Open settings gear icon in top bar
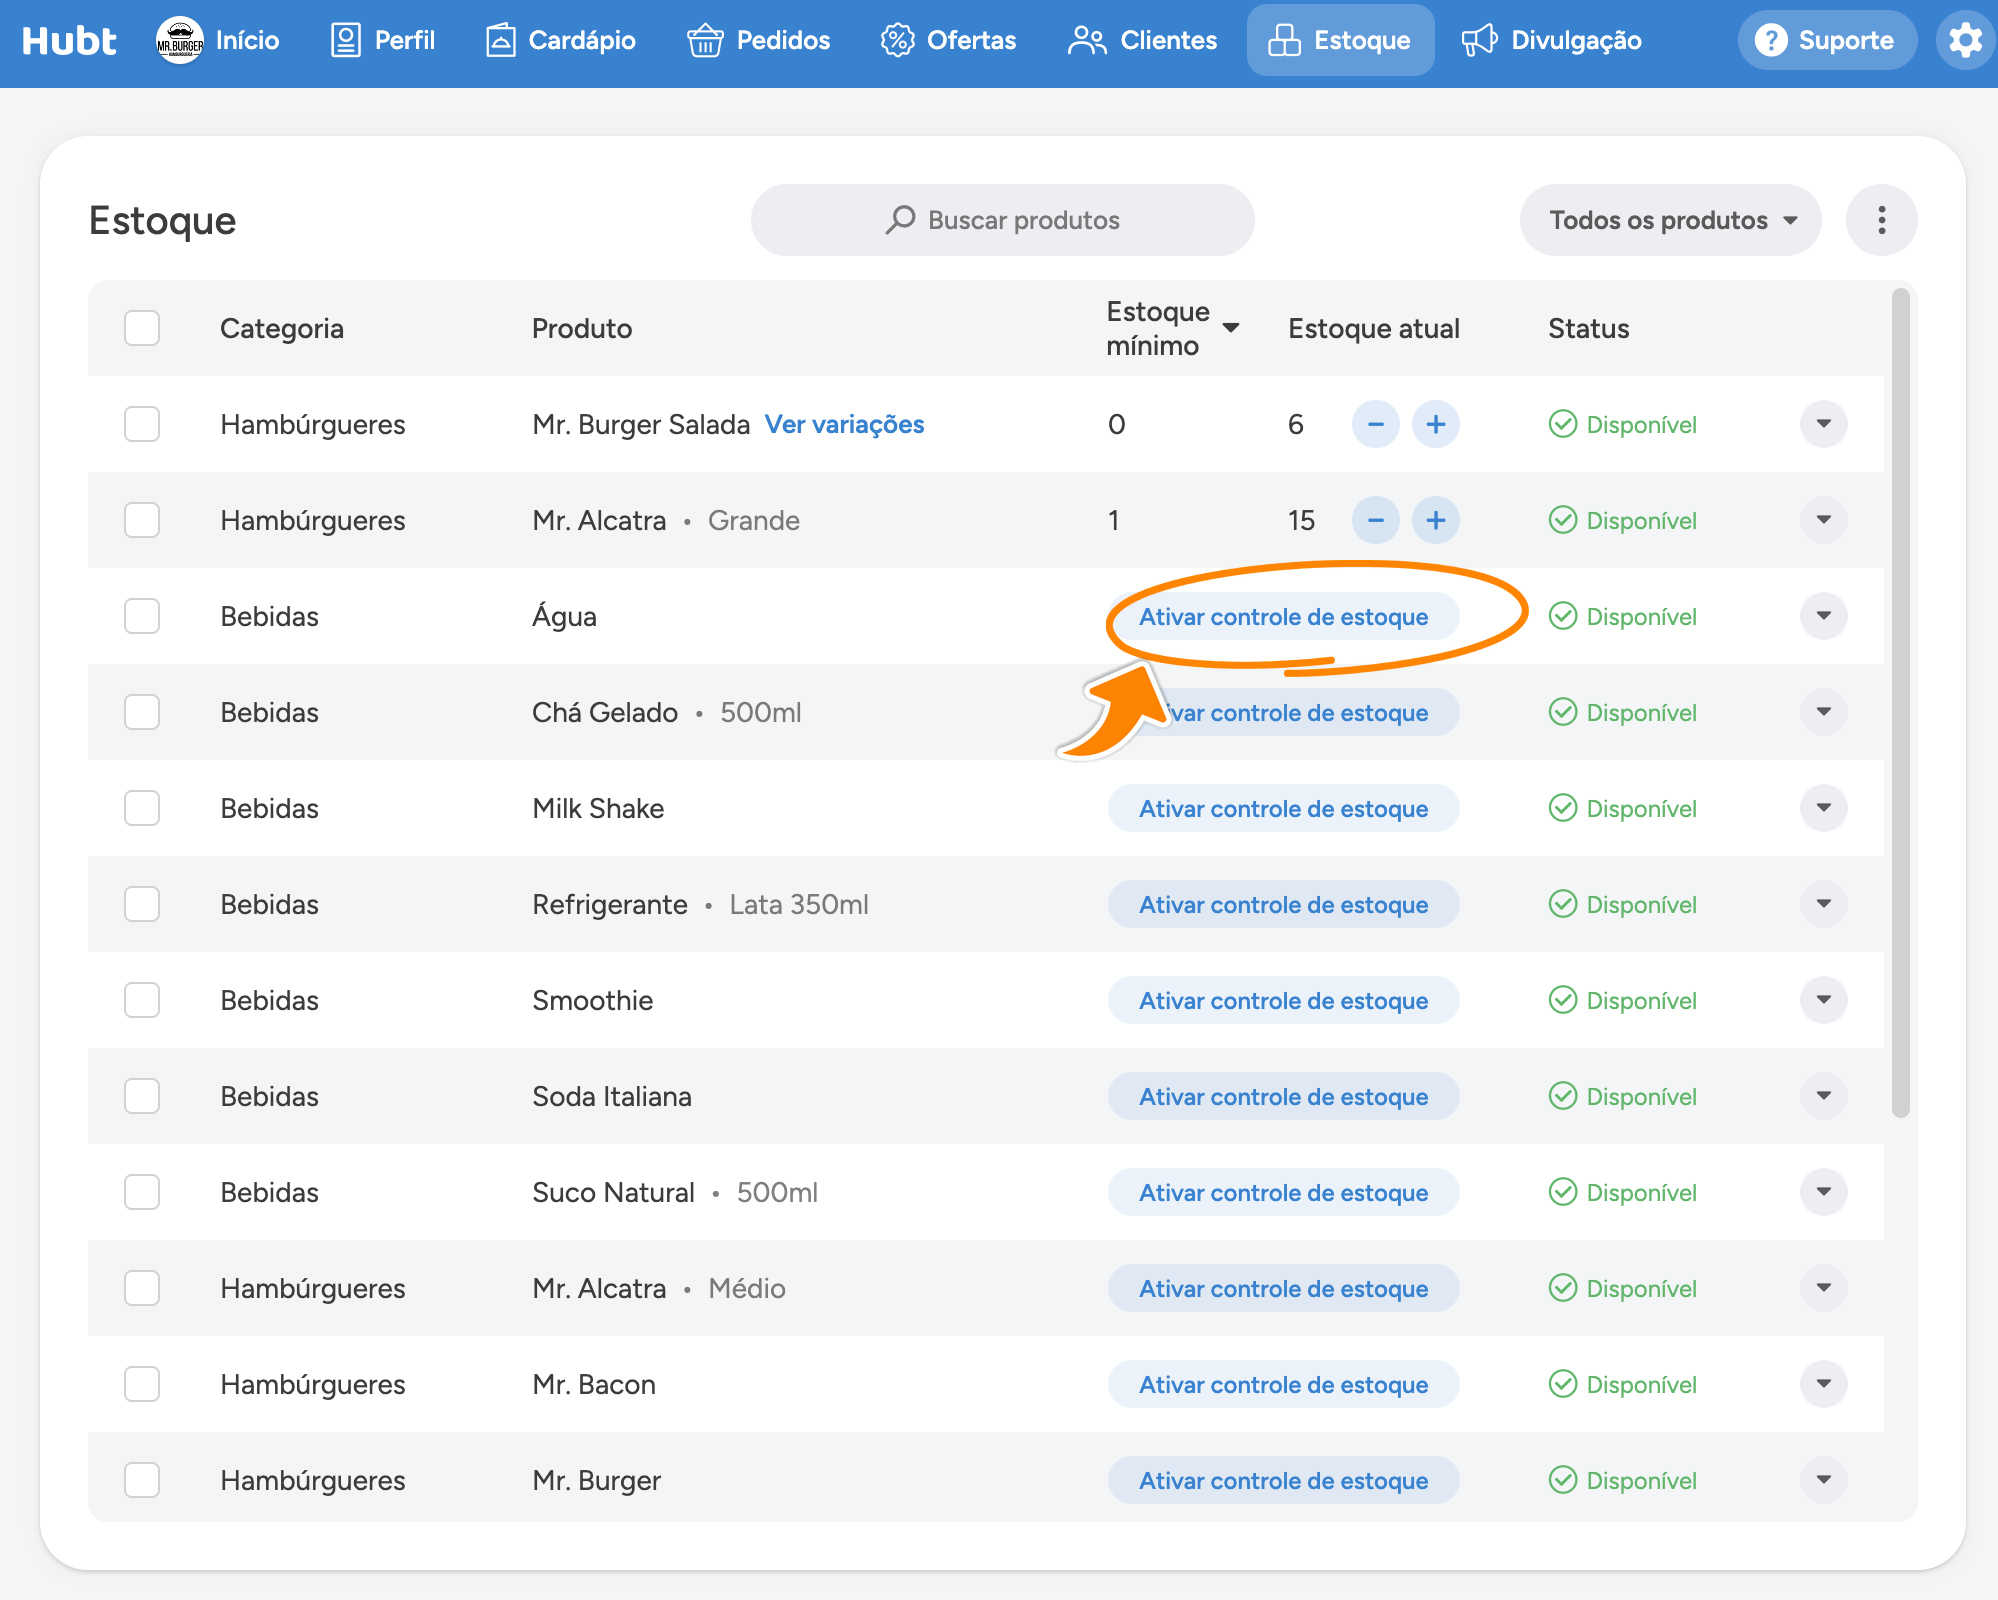Viewport: 1998px width, 1600px height. tap(1965, 40)
